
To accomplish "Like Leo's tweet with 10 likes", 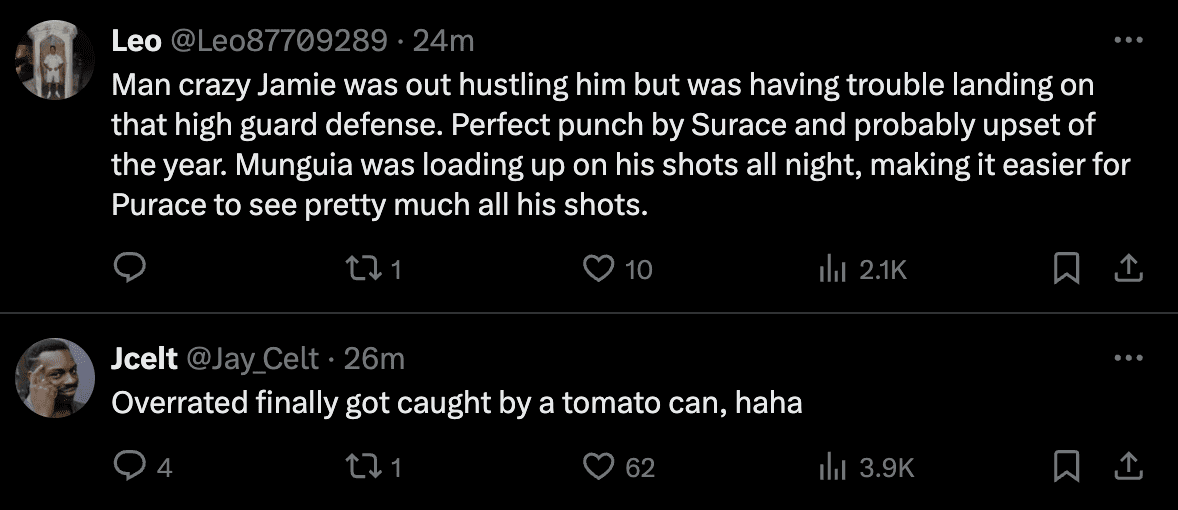I will click(599, 267).
